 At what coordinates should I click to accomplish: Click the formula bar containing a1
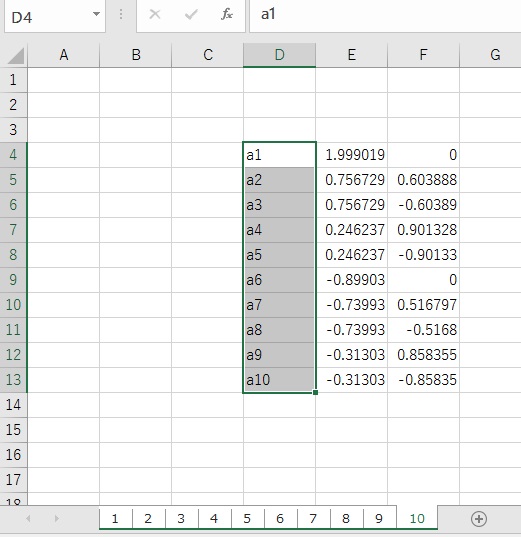pyautogui.click(x=385, y=16)
